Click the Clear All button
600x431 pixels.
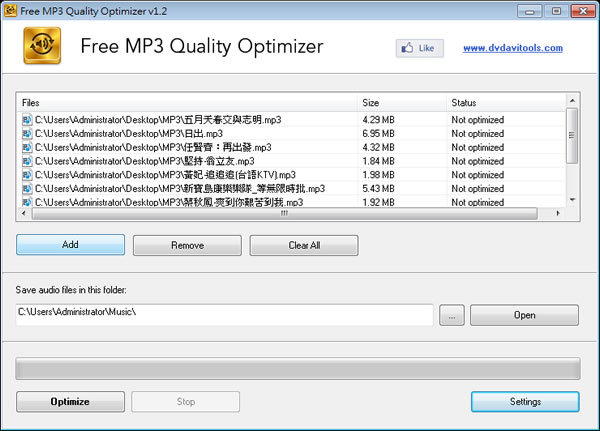pos(304,245)
